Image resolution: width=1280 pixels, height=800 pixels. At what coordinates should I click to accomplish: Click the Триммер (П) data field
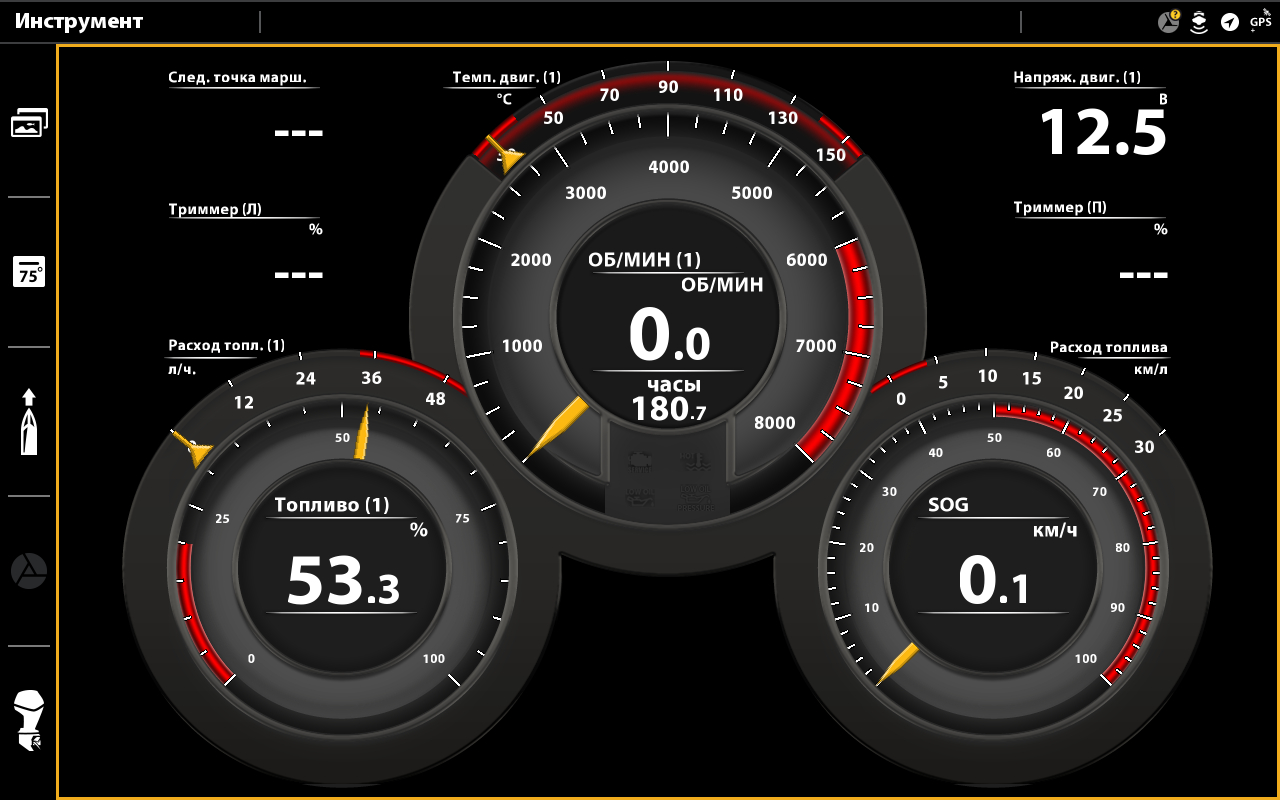1090,245
